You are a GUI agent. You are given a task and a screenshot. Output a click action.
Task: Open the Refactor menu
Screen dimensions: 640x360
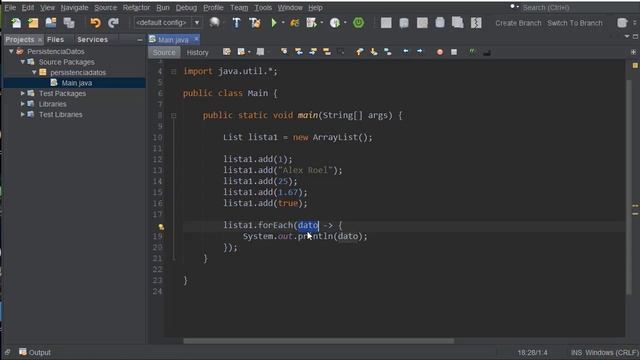(136, 8)
